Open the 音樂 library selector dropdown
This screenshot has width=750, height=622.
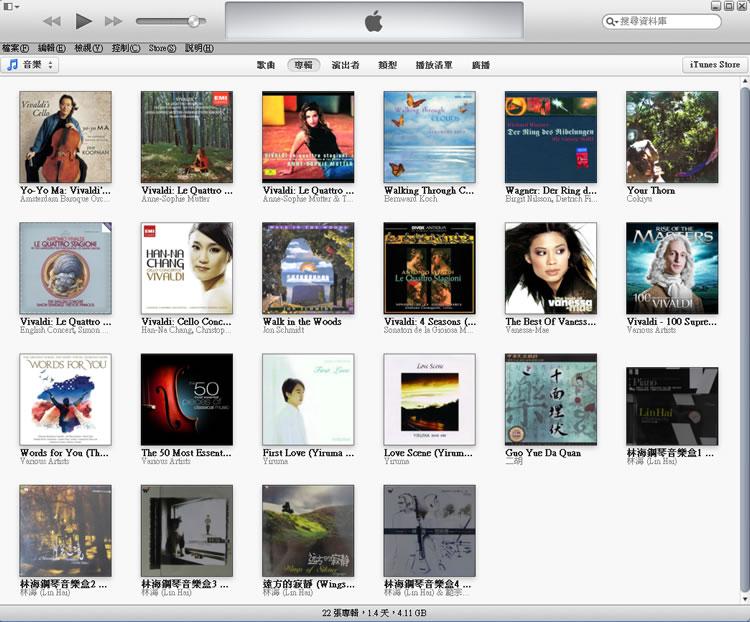pyautogui.click(x=30, y=65)
